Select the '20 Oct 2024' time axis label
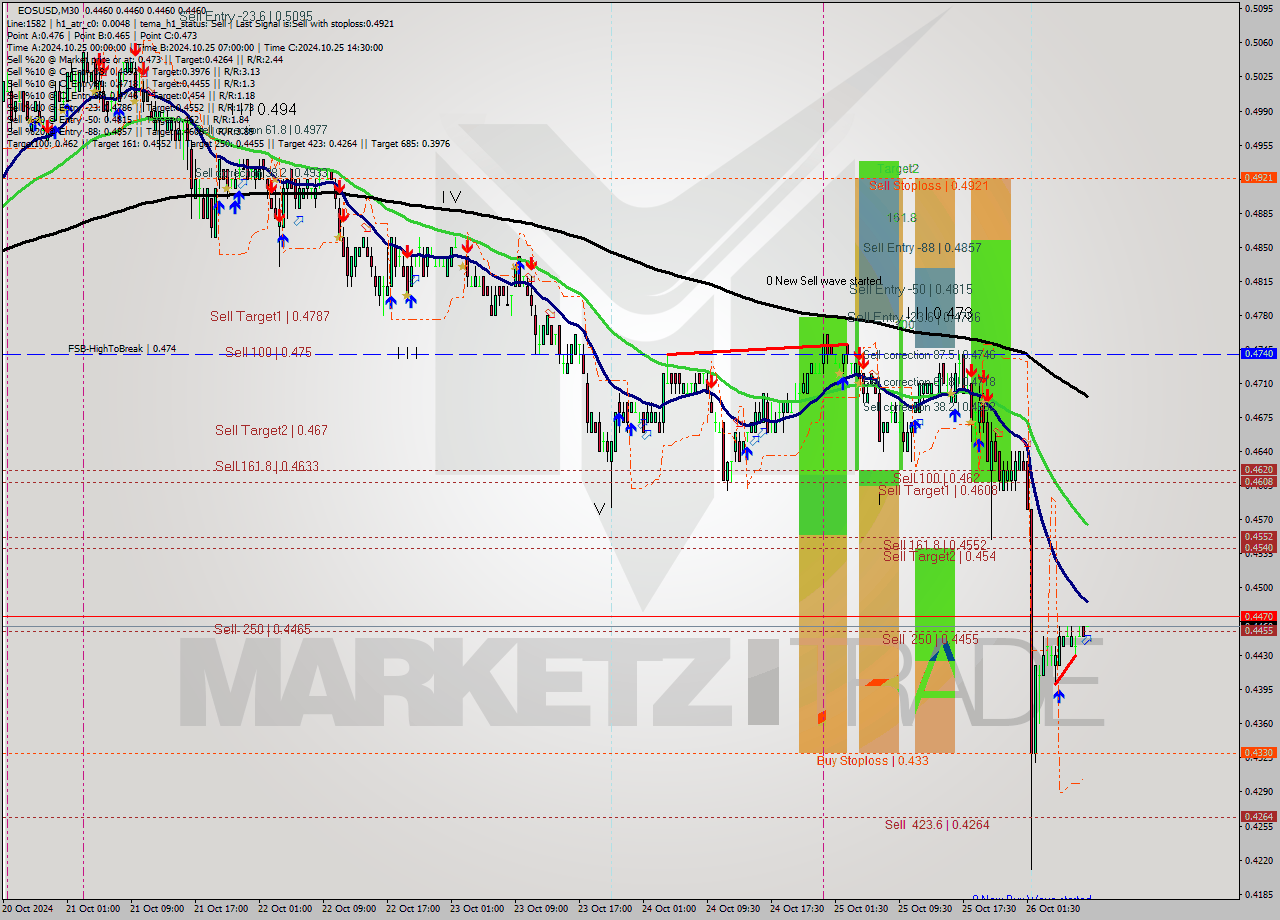The width and height of the screenshot is (1280, 920). 29,909
